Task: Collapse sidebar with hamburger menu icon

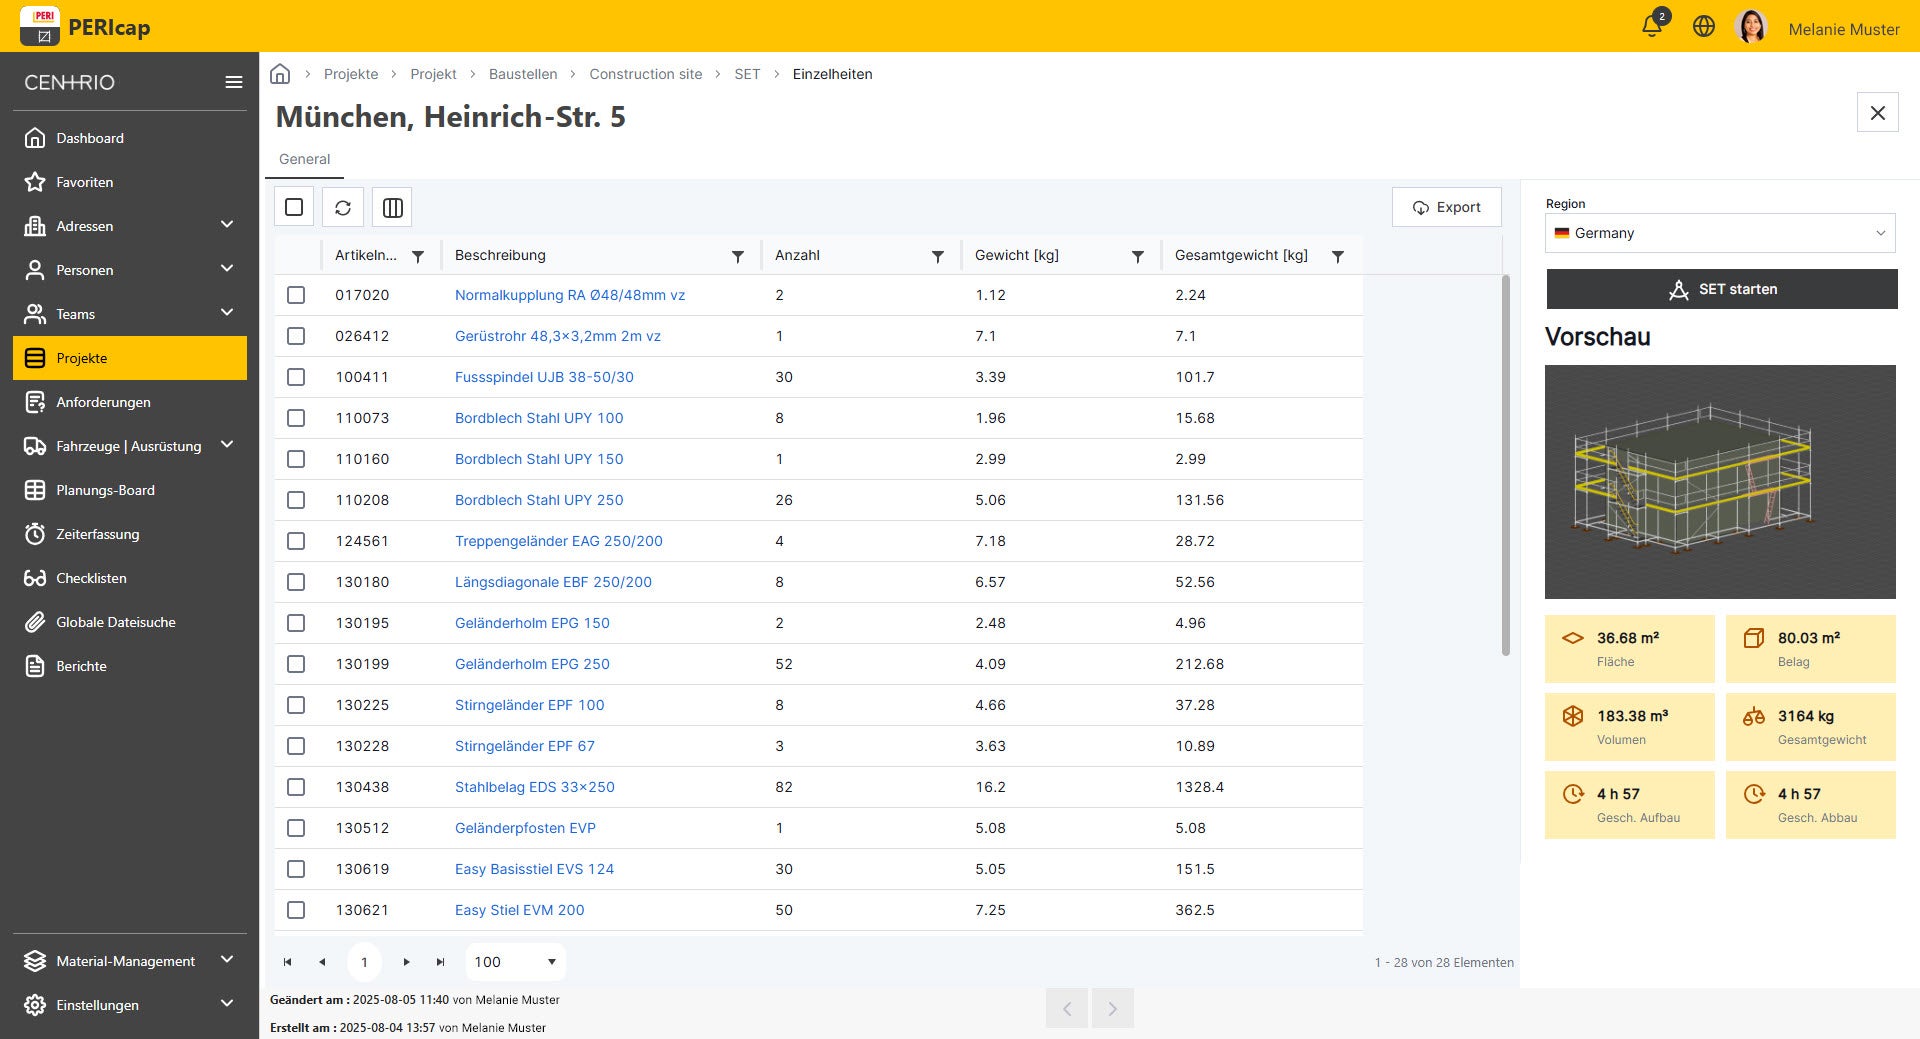Action: (x=234, y=82)
